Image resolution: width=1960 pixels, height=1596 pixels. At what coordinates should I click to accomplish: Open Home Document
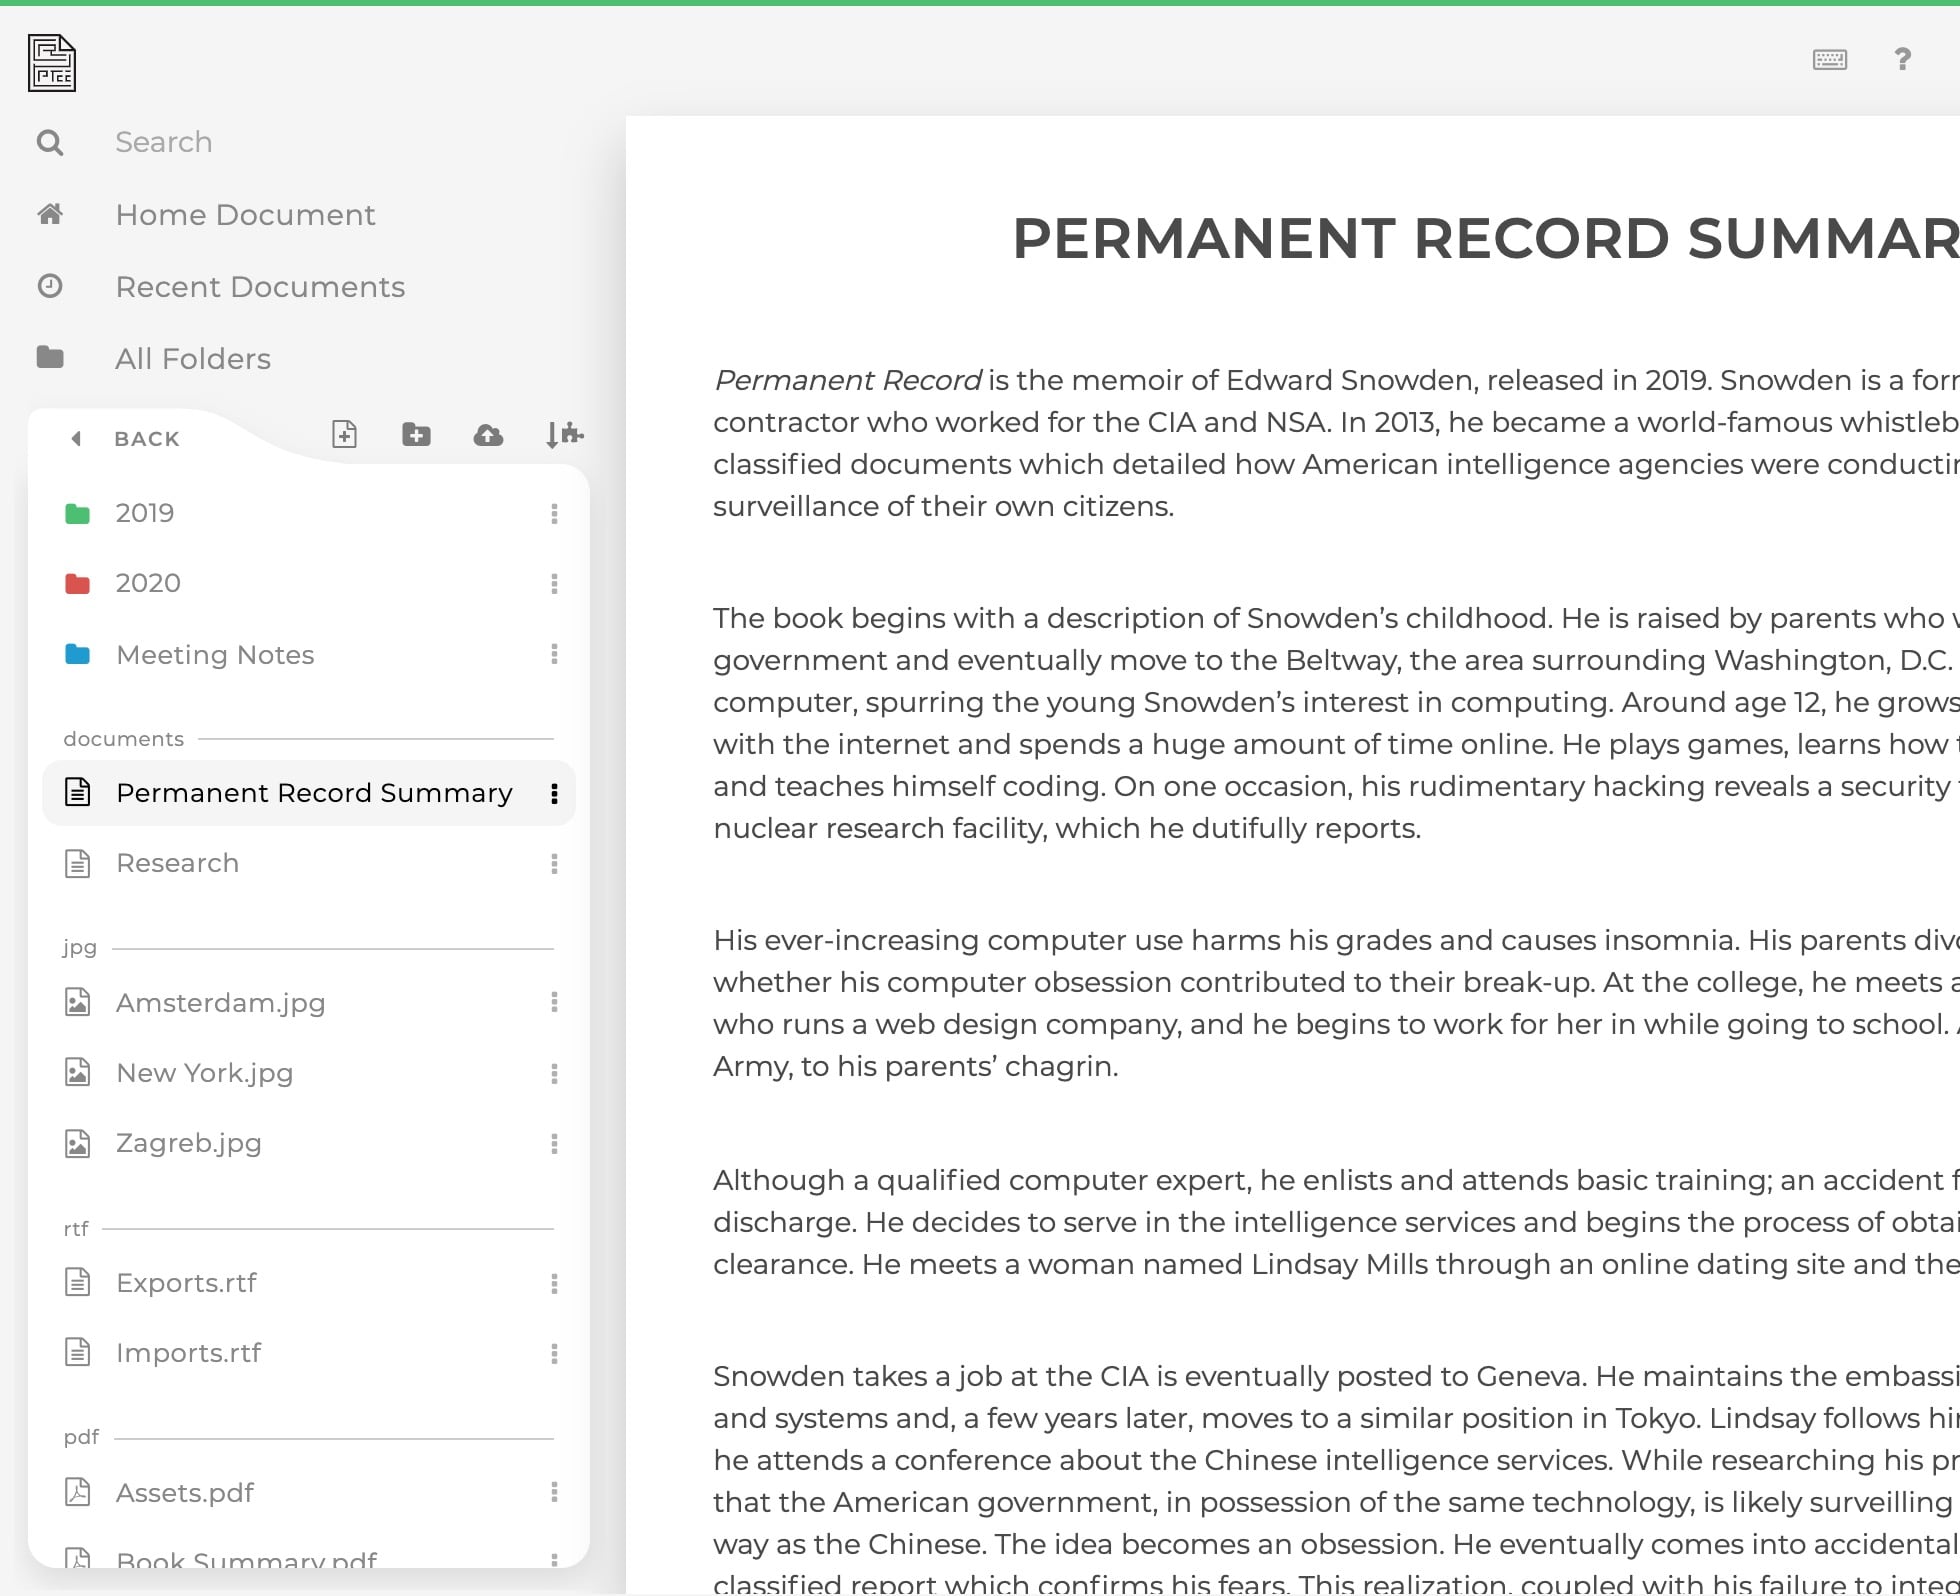(x=245, y=215)
